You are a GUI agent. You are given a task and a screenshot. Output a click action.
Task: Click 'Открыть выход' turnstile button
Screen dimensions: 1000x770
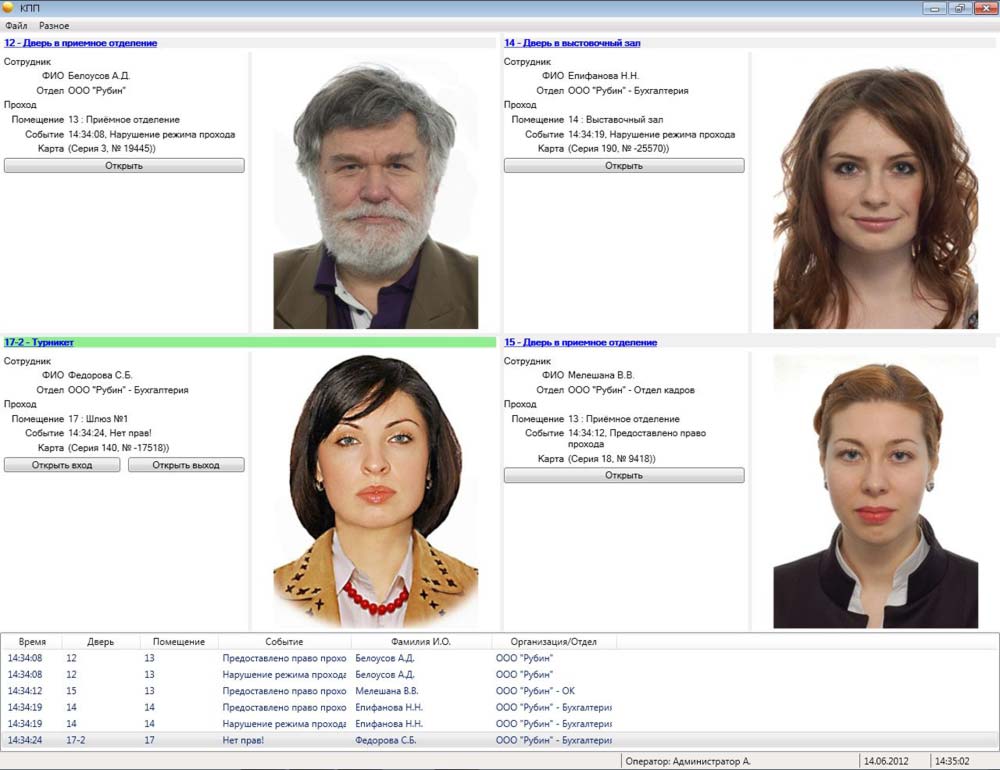[x=186, y=465]
